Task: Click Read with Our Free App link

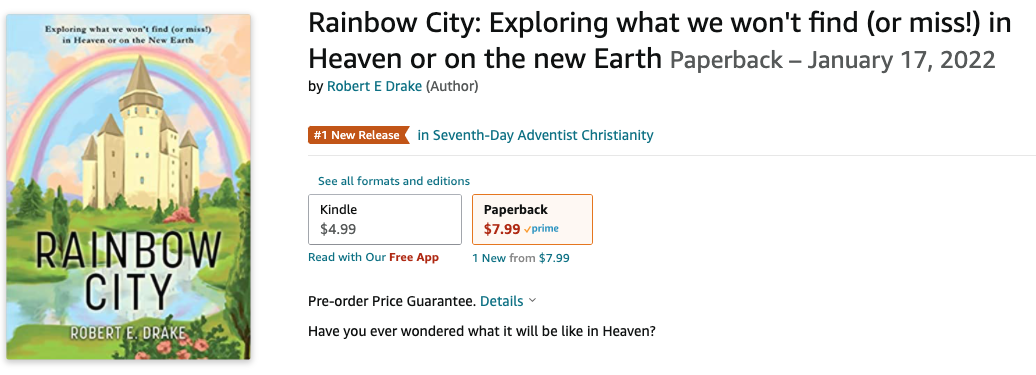Action: click(x=373, y=257)
